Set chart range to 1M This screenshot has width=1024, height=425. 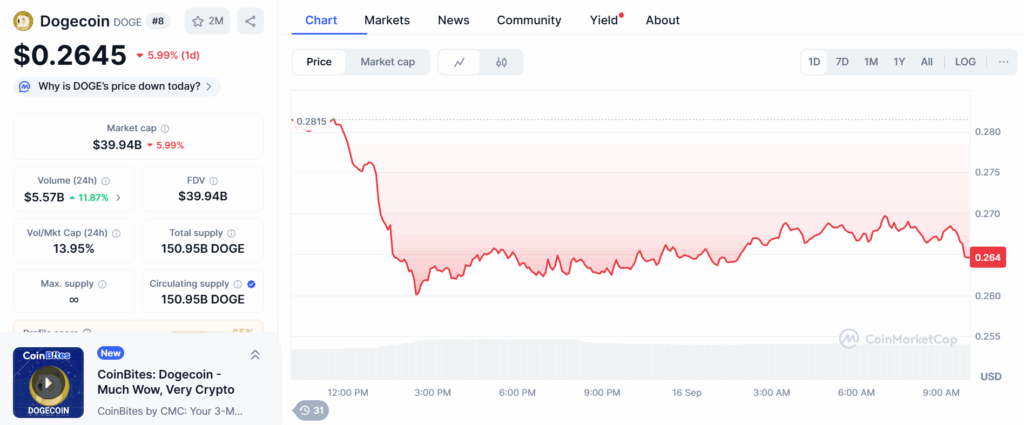(x=871, y=62)
